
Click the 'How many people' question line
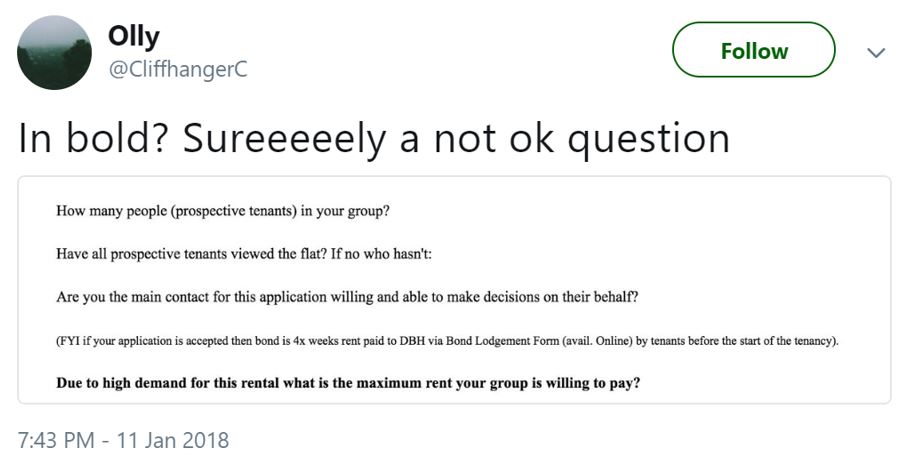click(223, 211)
